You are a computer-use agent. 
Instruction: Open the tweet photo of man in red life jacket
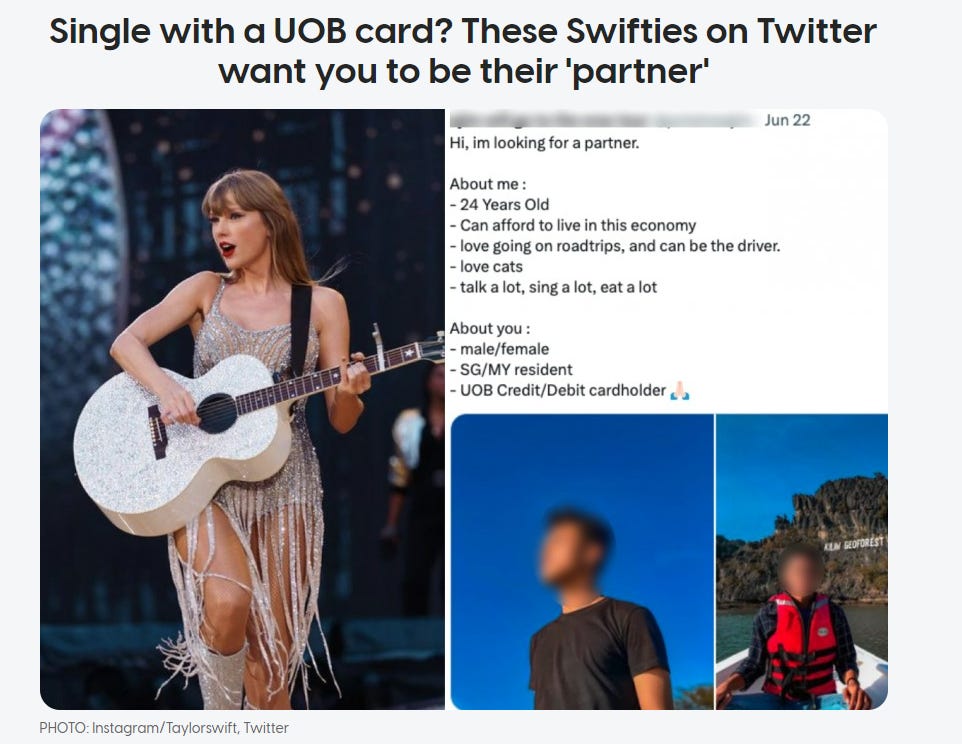(x=802, y=562)
